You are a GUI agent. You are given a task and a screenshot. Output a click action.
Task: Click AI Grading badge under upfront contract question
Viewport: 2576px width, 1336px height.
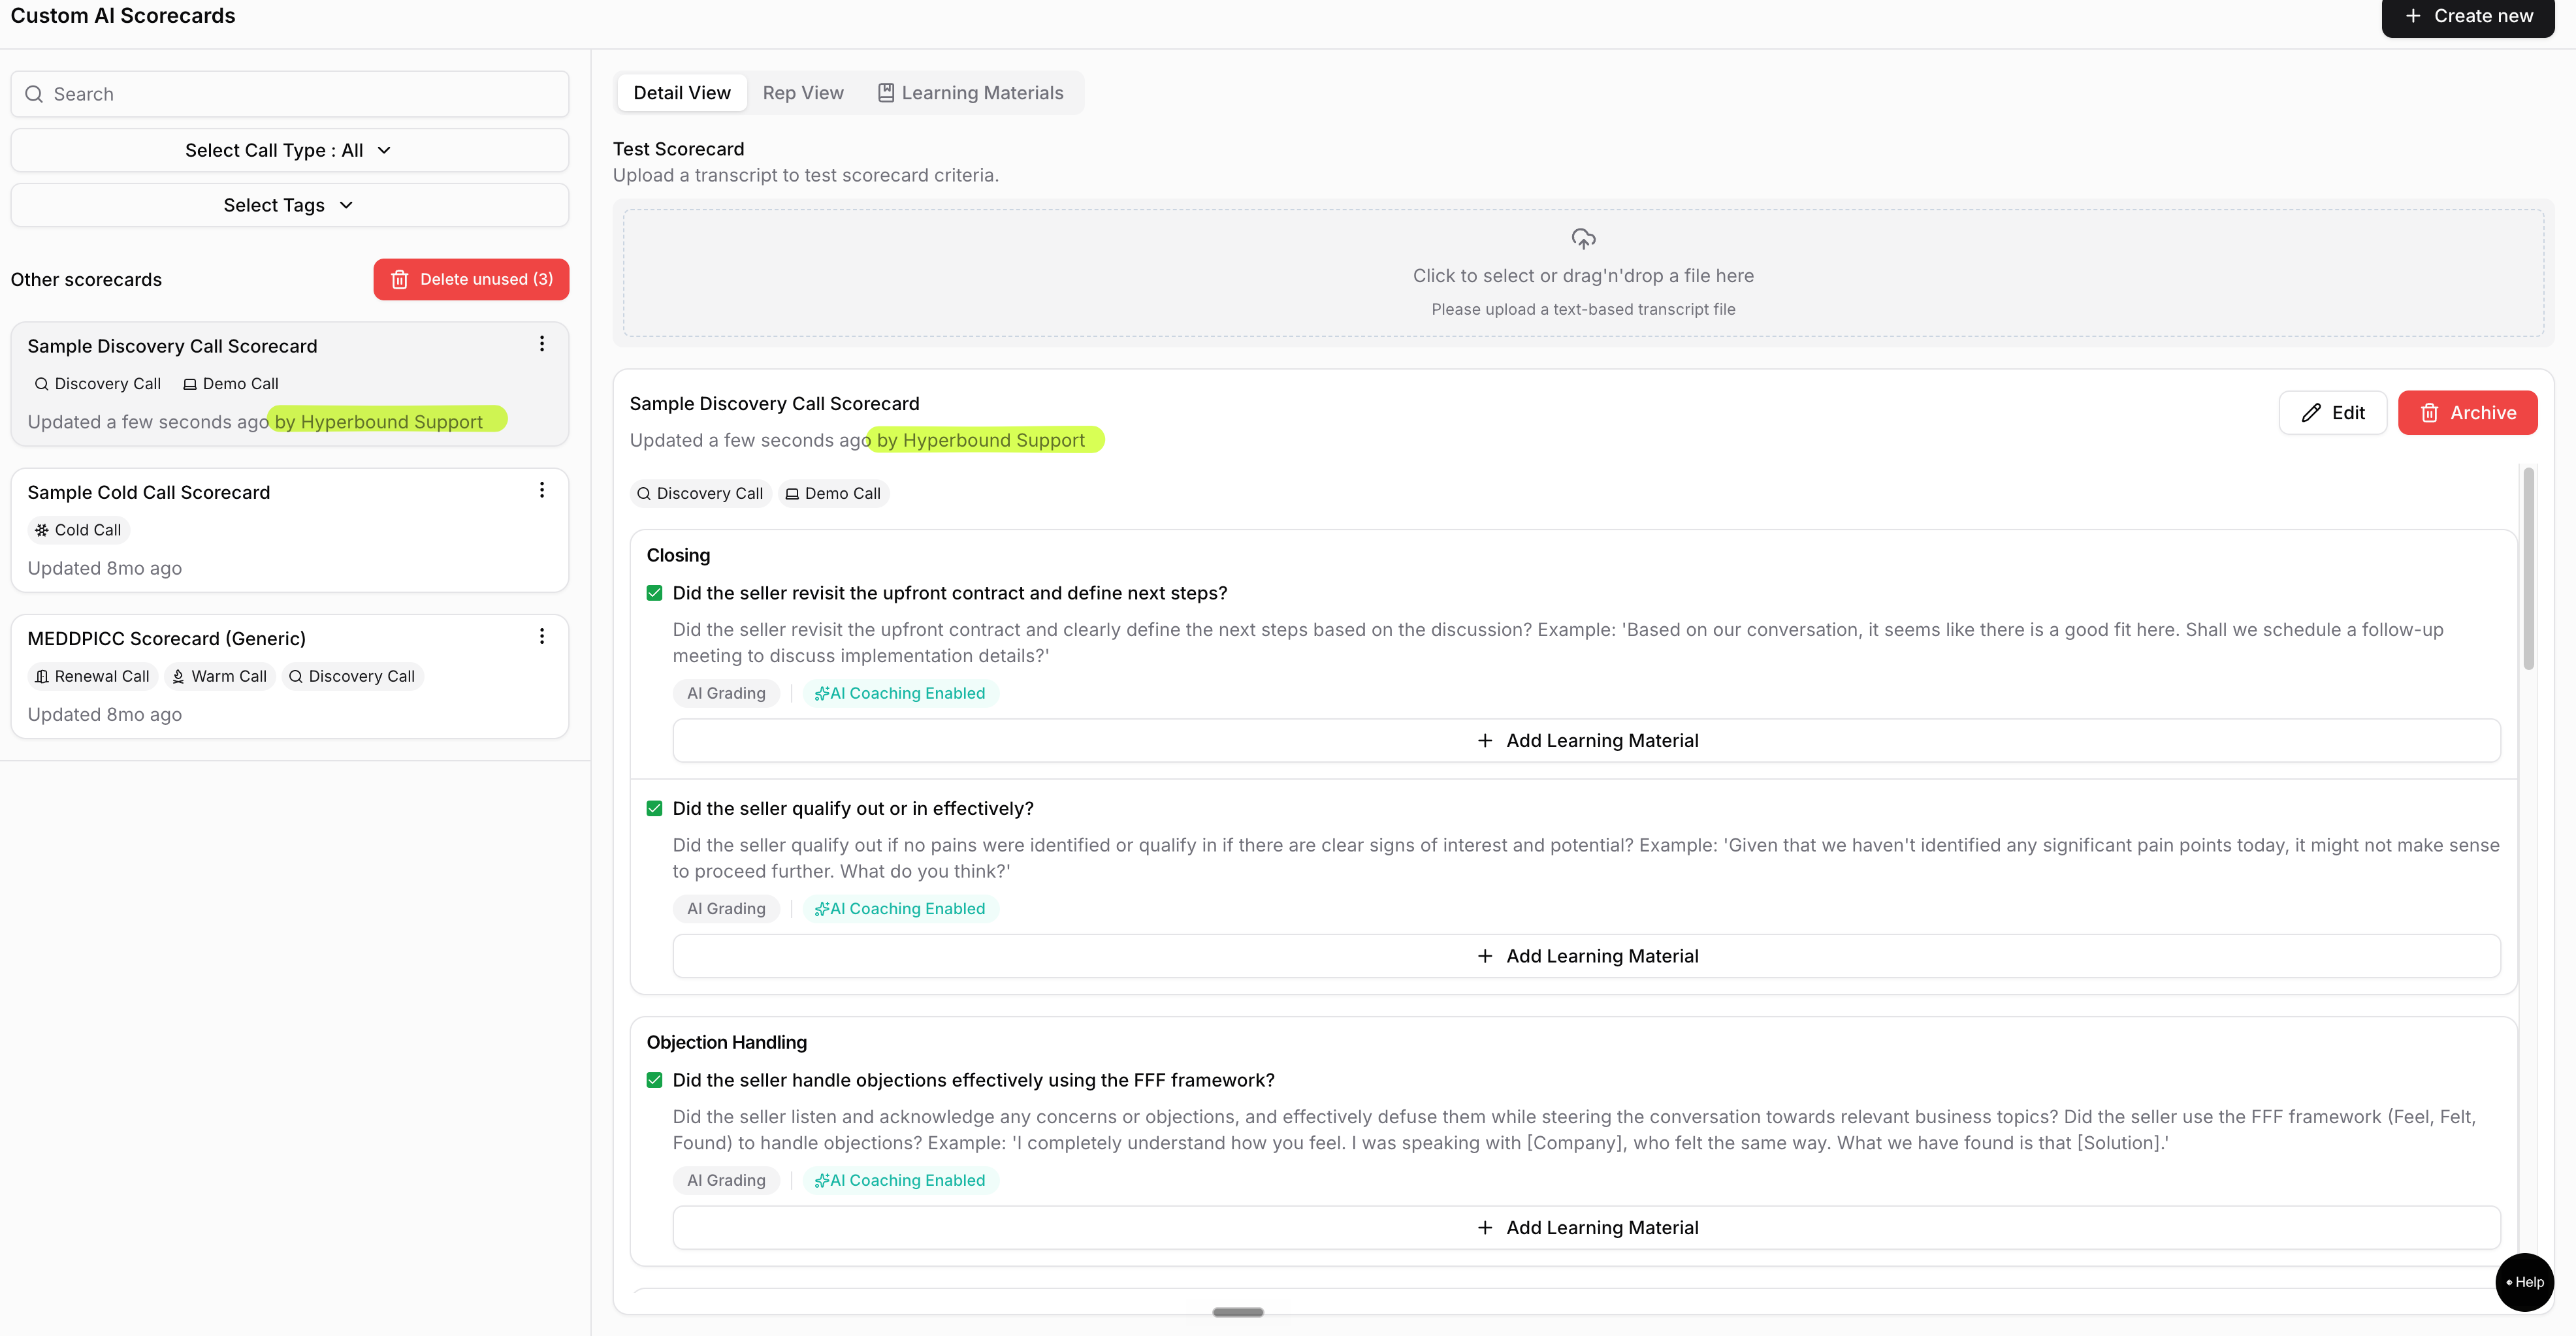[726, 693]
